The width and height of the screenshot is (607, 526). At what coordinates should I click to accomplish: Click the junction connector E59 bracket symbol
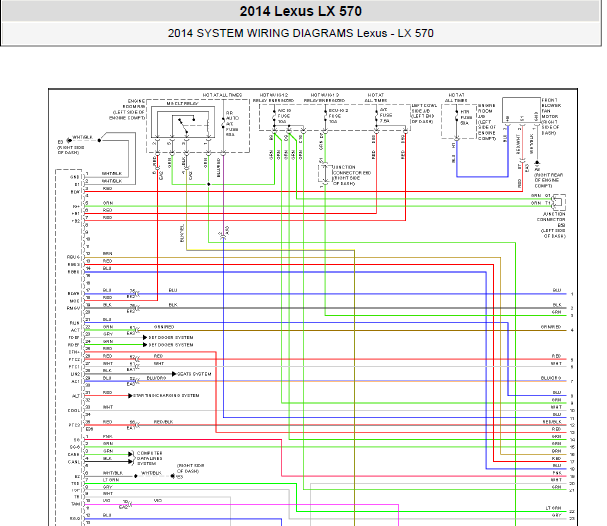point(559,202)
